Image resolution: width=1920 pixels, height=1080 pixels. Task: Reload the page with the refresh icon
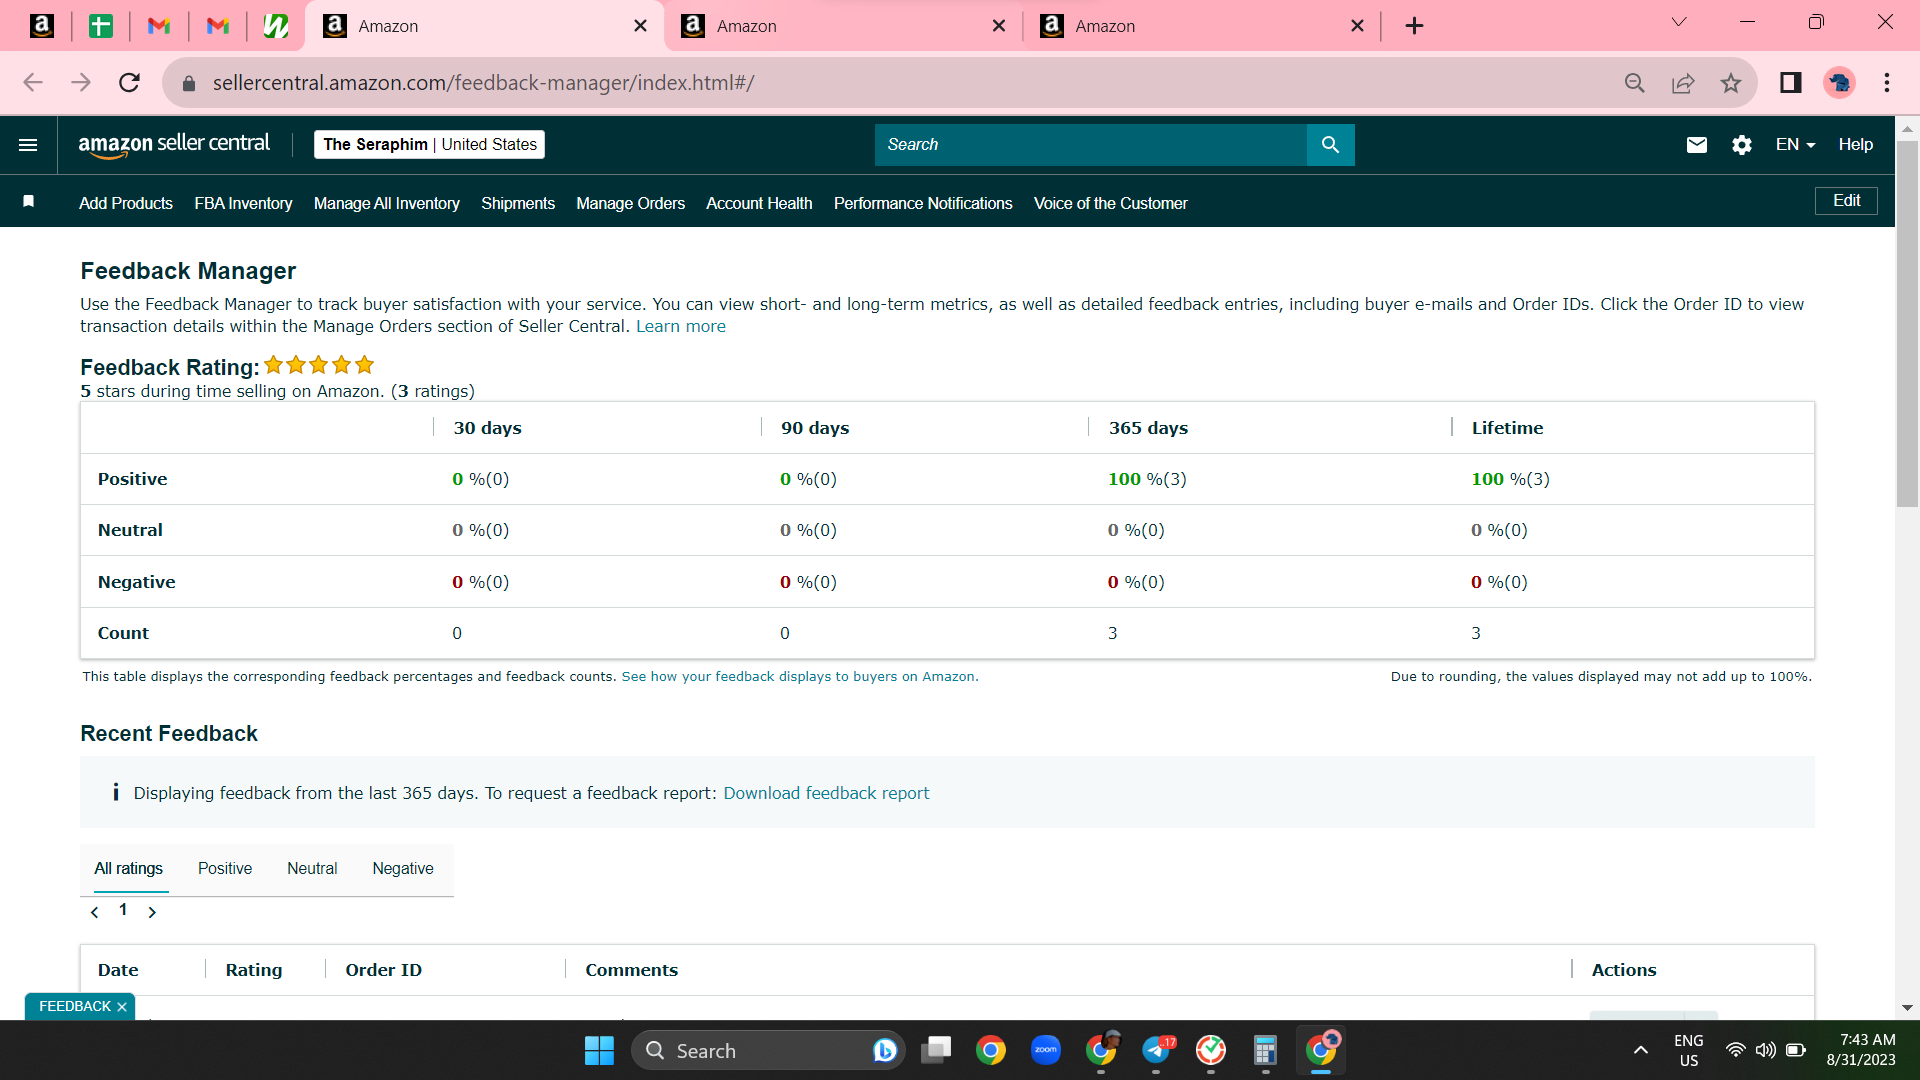129,83
